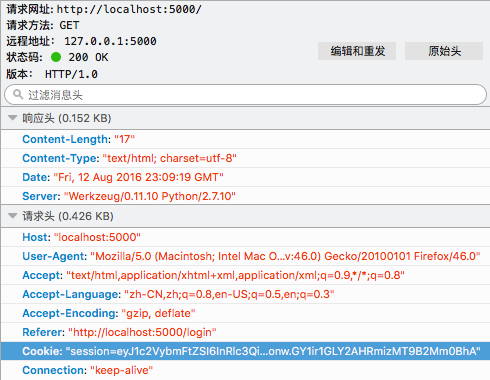Select the Accept-Language header row
490x380 pixels.
[246, 294]
